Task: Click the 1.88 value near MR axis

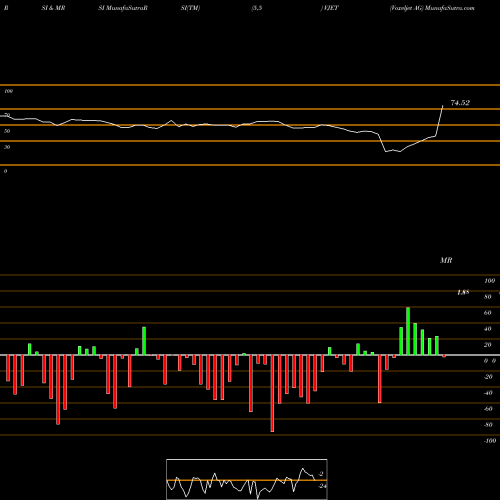Action: pos(463,293)
